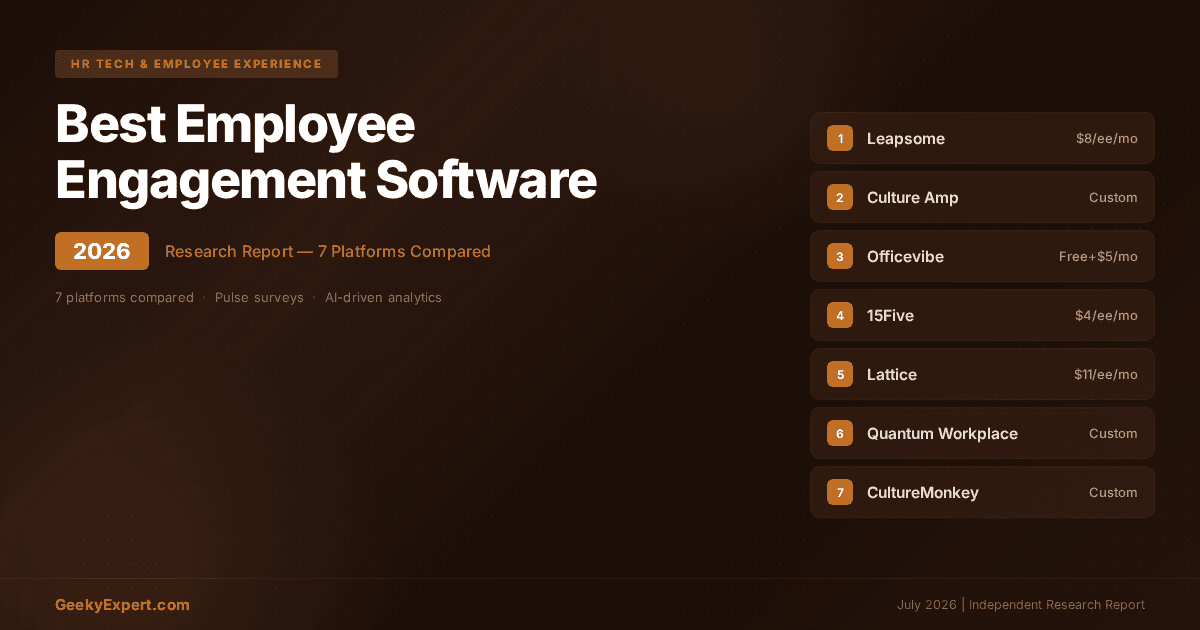Click the number 3 rank badge
The image size is (1200, 630).
tap(840, 256)
